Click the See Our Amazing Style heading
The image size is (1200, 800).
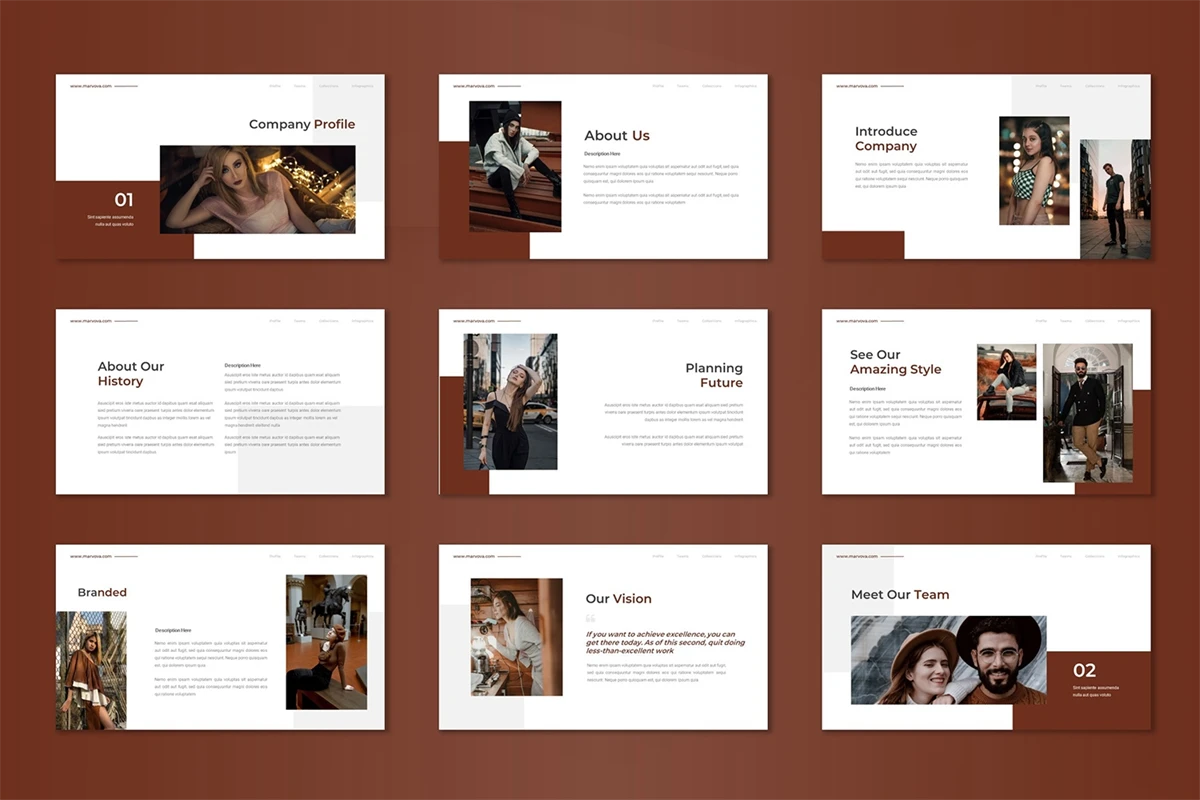coord(895,362)
